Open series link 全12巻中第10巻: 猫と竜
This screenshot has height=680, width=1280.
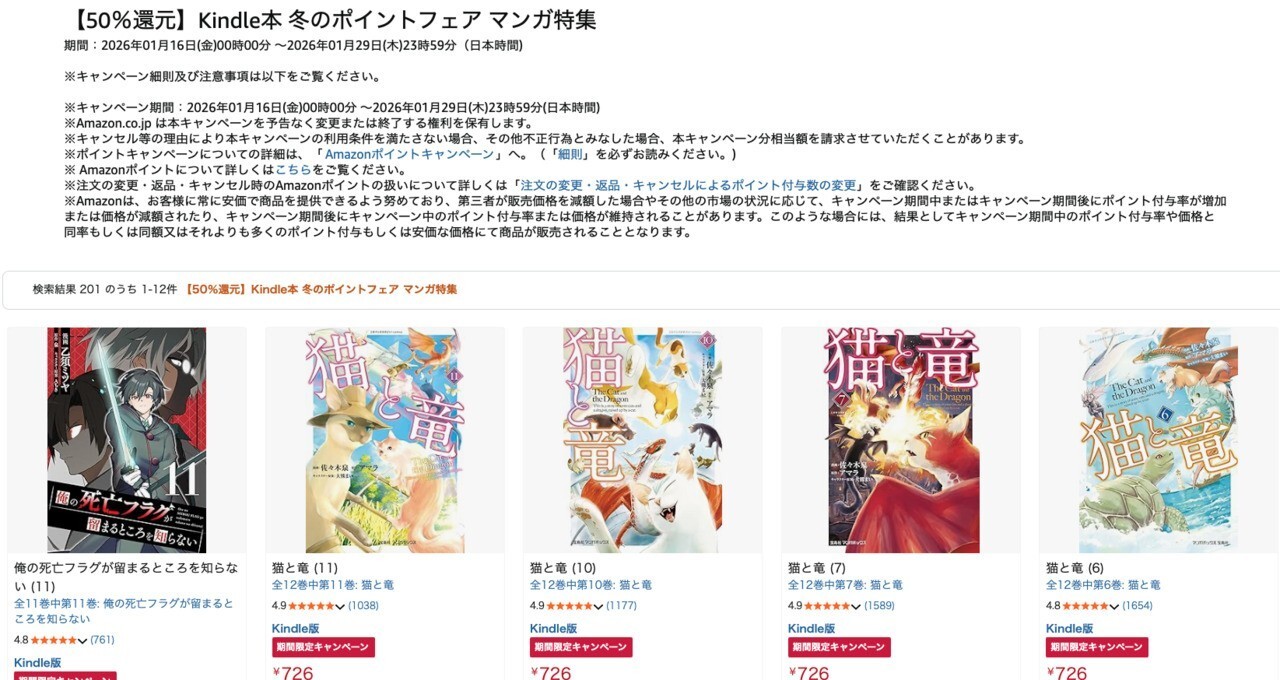(591, 585)
